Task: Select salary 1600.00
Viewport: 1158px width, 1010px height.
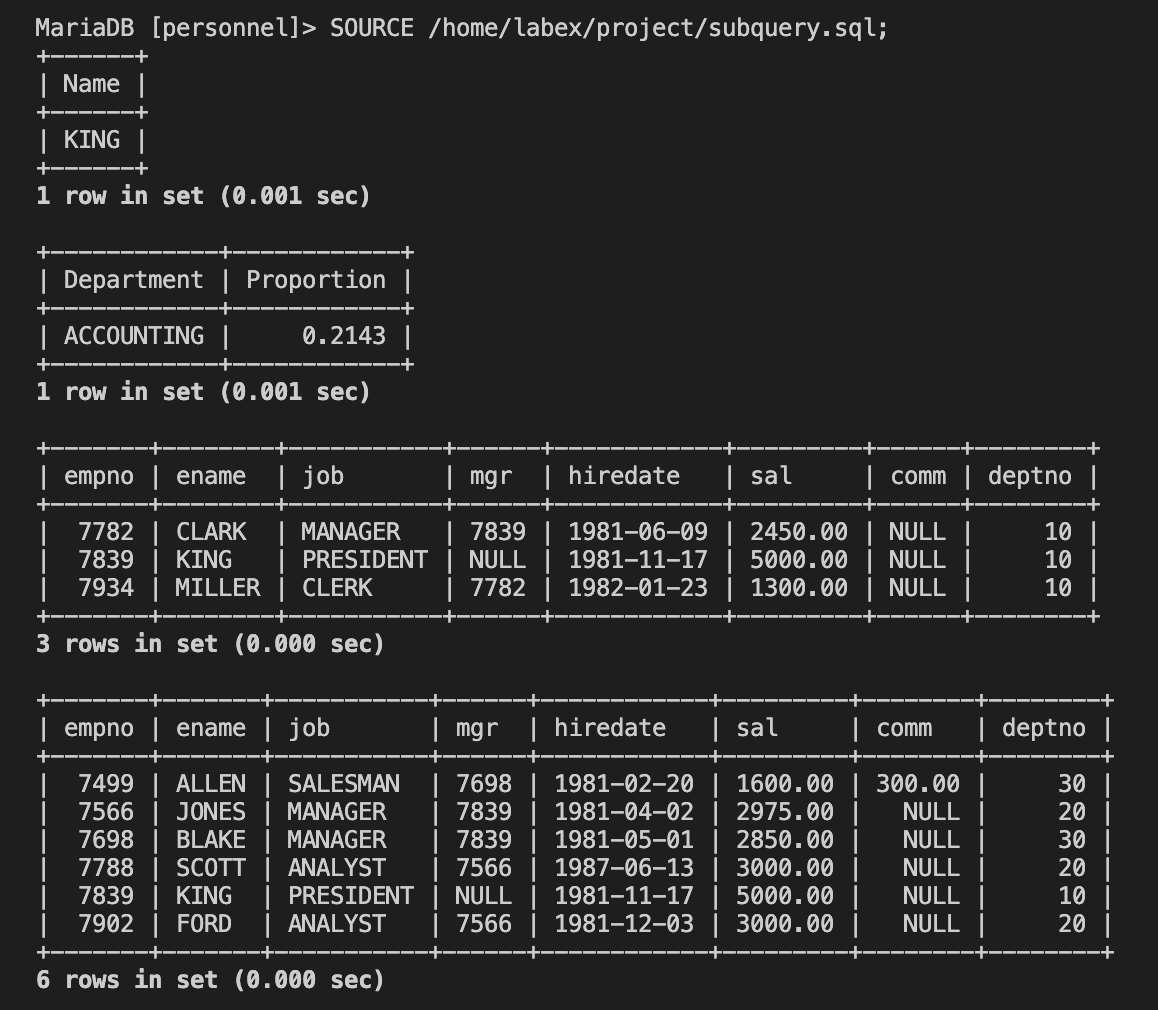Action: [785, 784]
